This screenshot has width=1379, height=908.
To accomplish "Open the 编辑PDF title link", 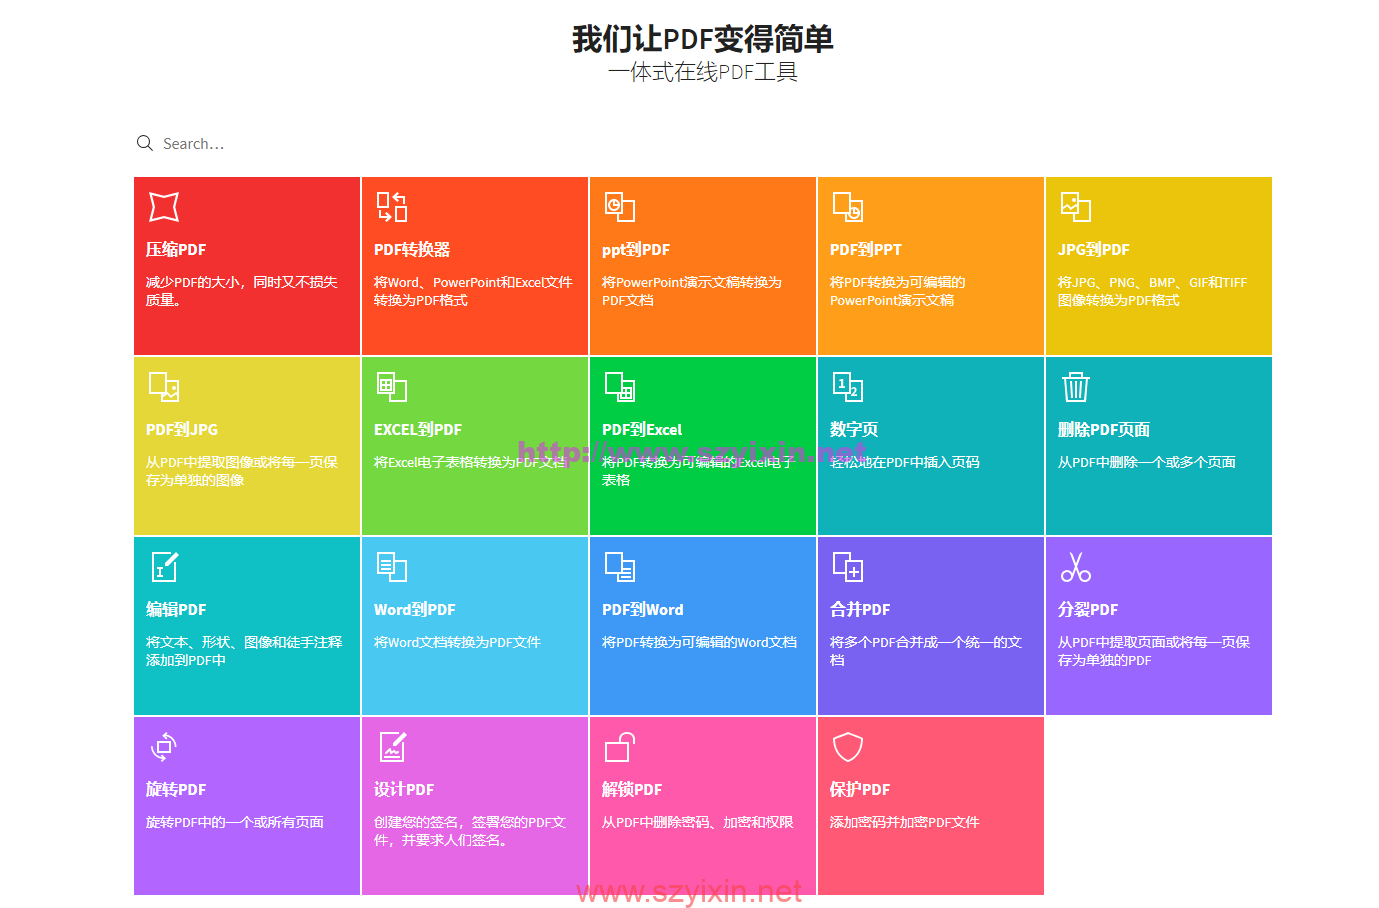I will pyautogui.click(x=176, y=610).
